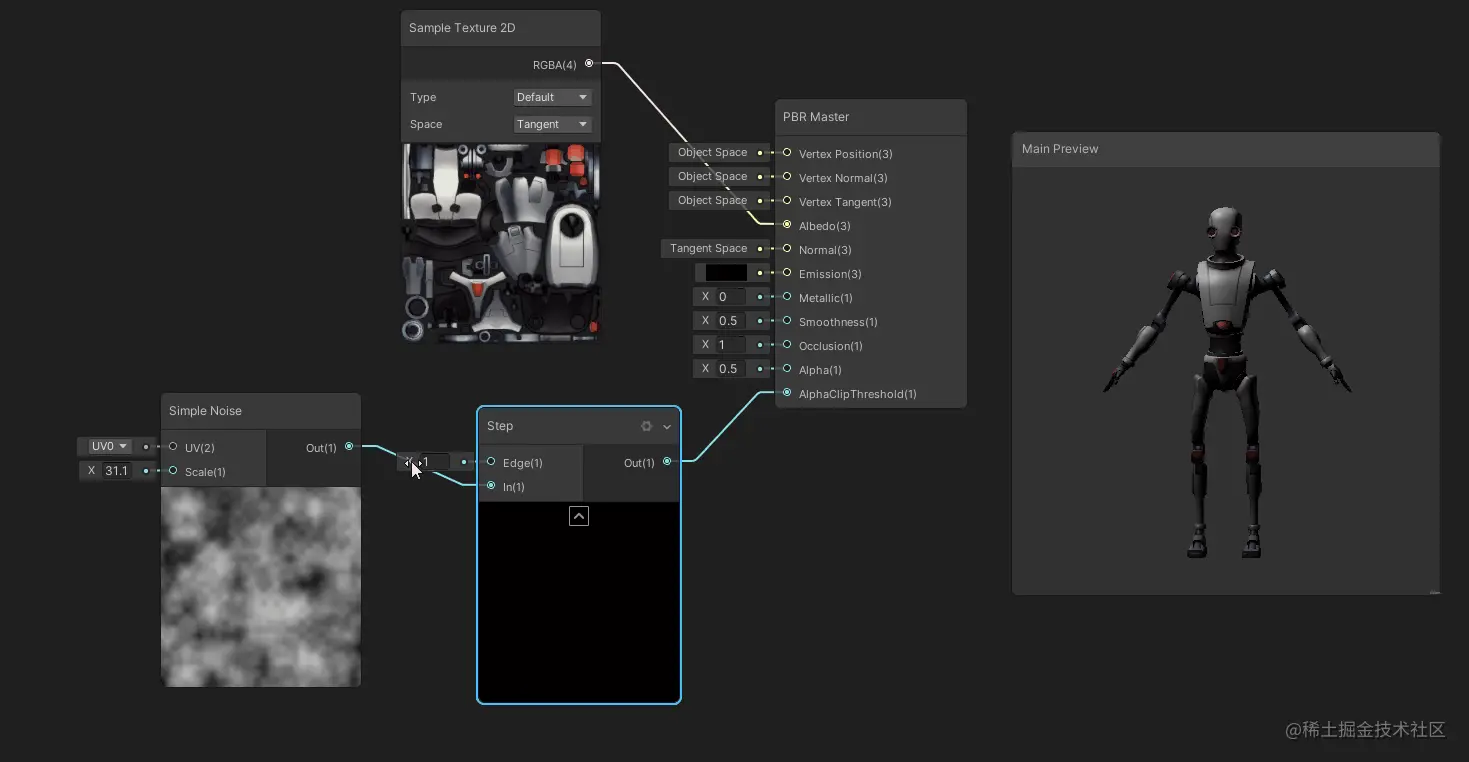Click the Metallic(1) input port

pos(787,297)
